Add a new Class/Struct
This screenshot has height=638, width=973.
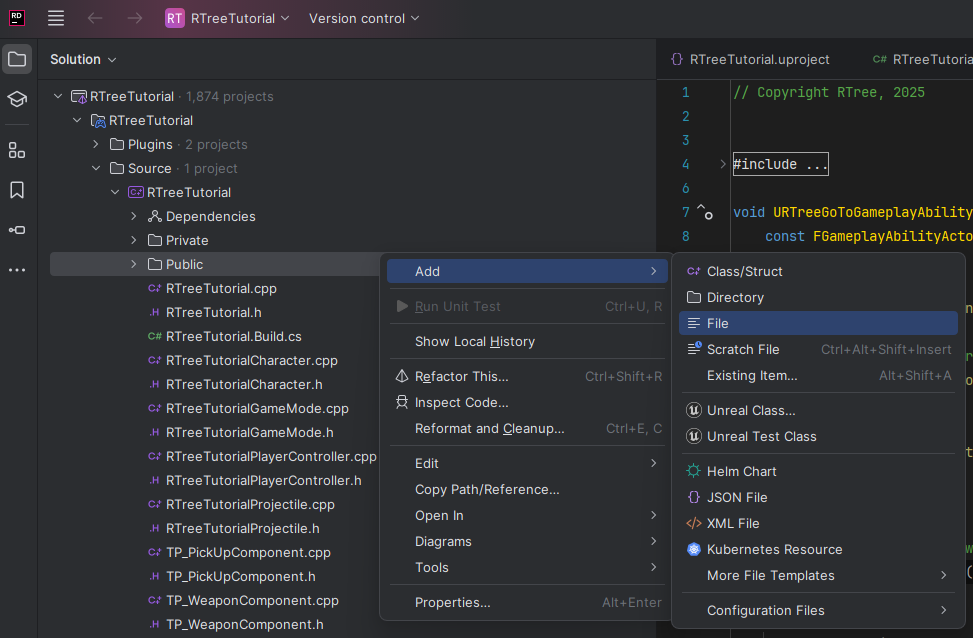pyautogui.click(x=818, y=271)
